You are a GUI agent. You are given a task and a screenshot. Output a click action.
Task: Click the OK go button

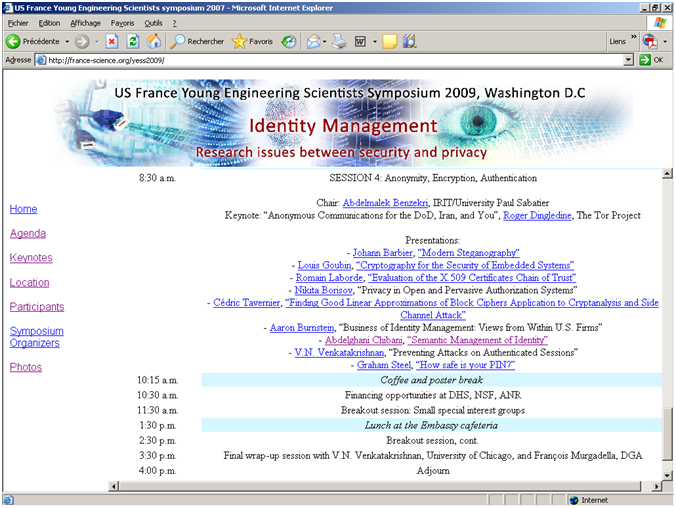point(652,60)
